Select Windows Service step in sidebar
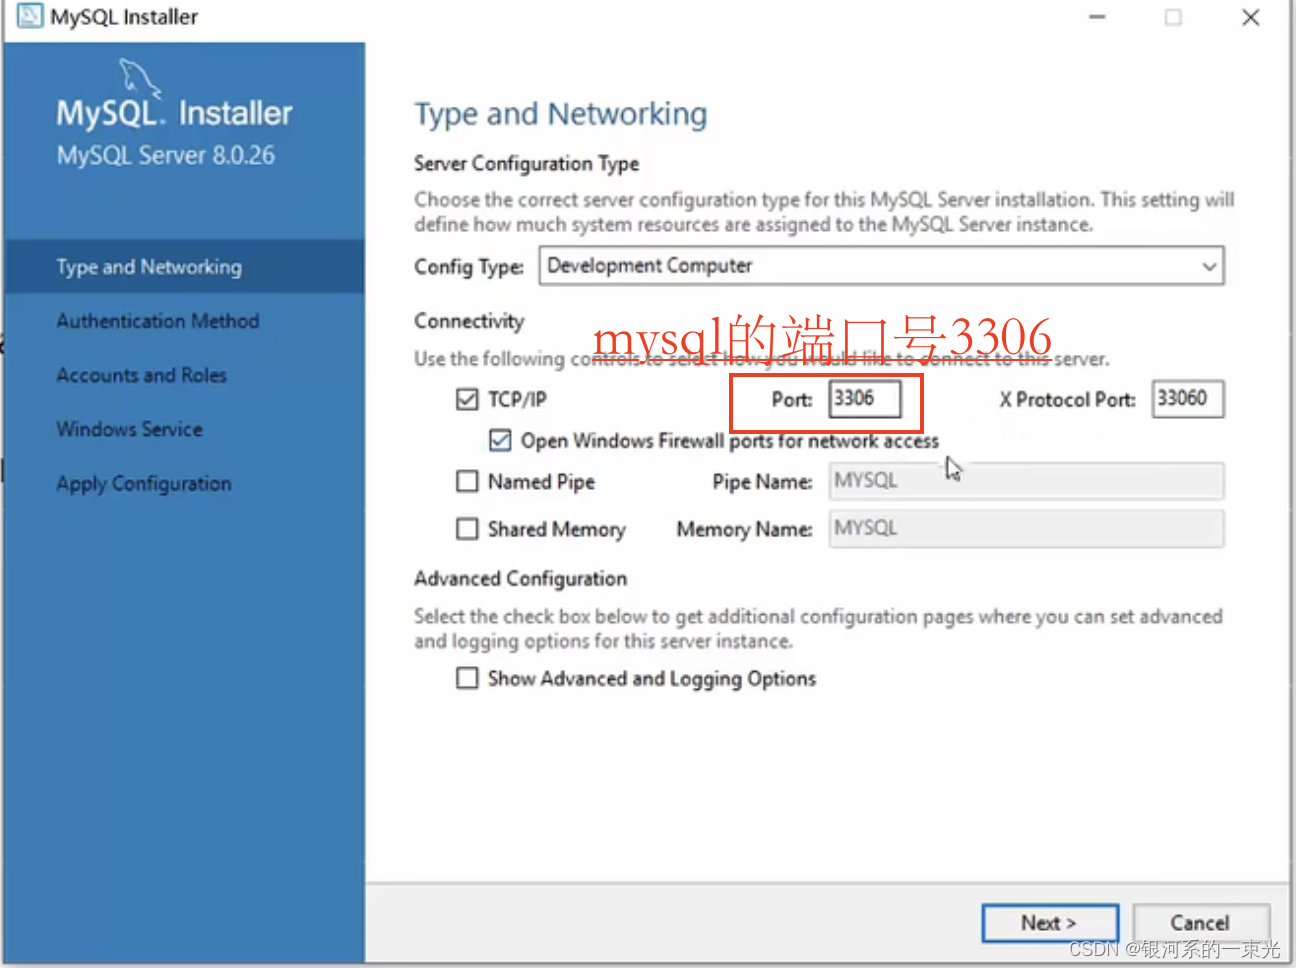Screen dimensions: 1296x968 point(130,429)
